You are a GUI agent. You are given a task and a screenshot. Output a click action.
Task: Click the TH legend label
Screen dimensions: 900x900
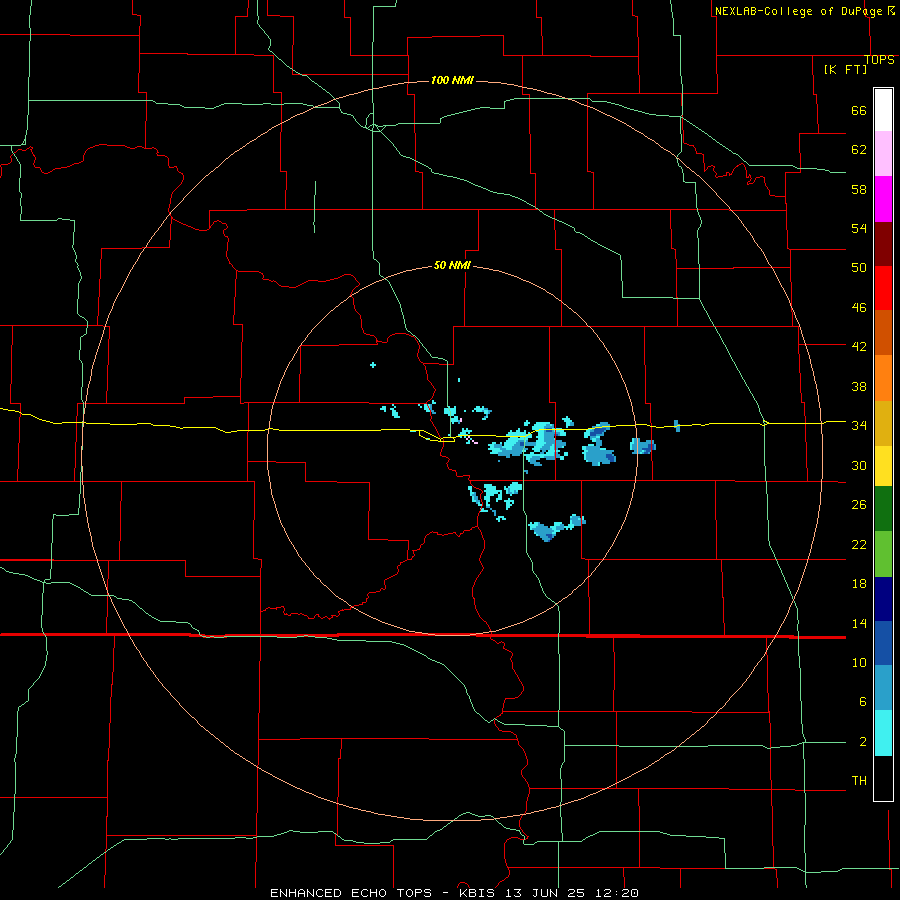tap(859, 781)
